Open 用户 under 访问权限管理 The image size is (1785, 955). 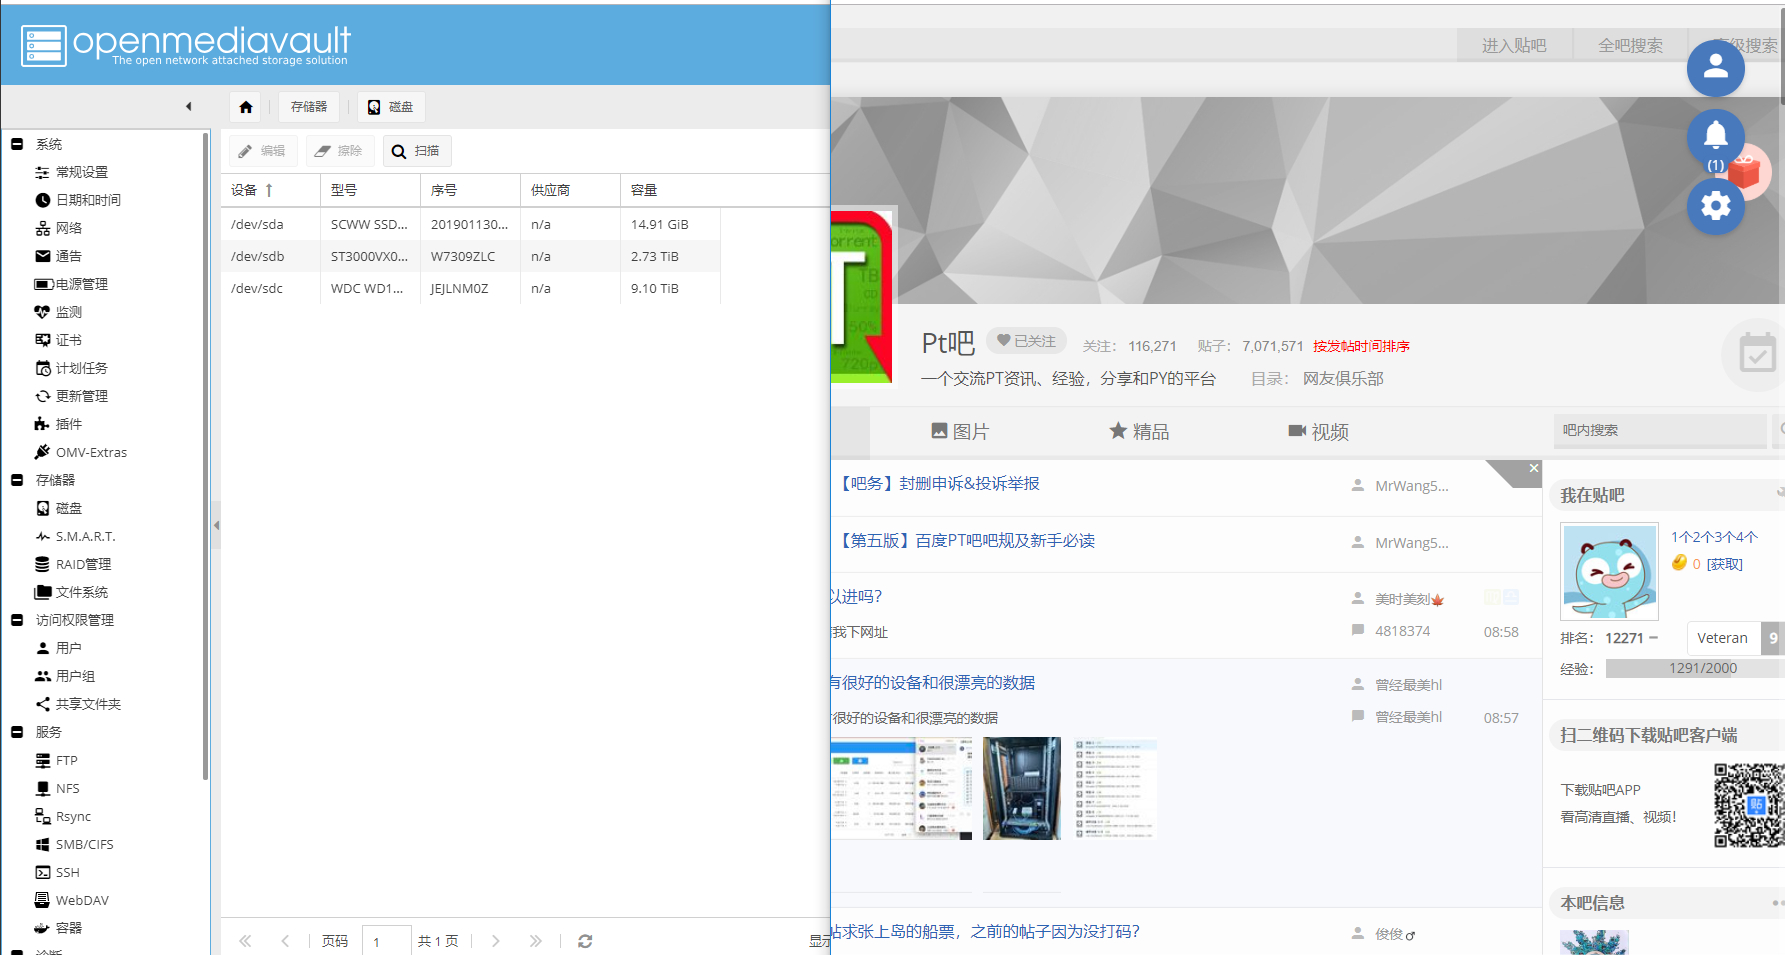69,648
